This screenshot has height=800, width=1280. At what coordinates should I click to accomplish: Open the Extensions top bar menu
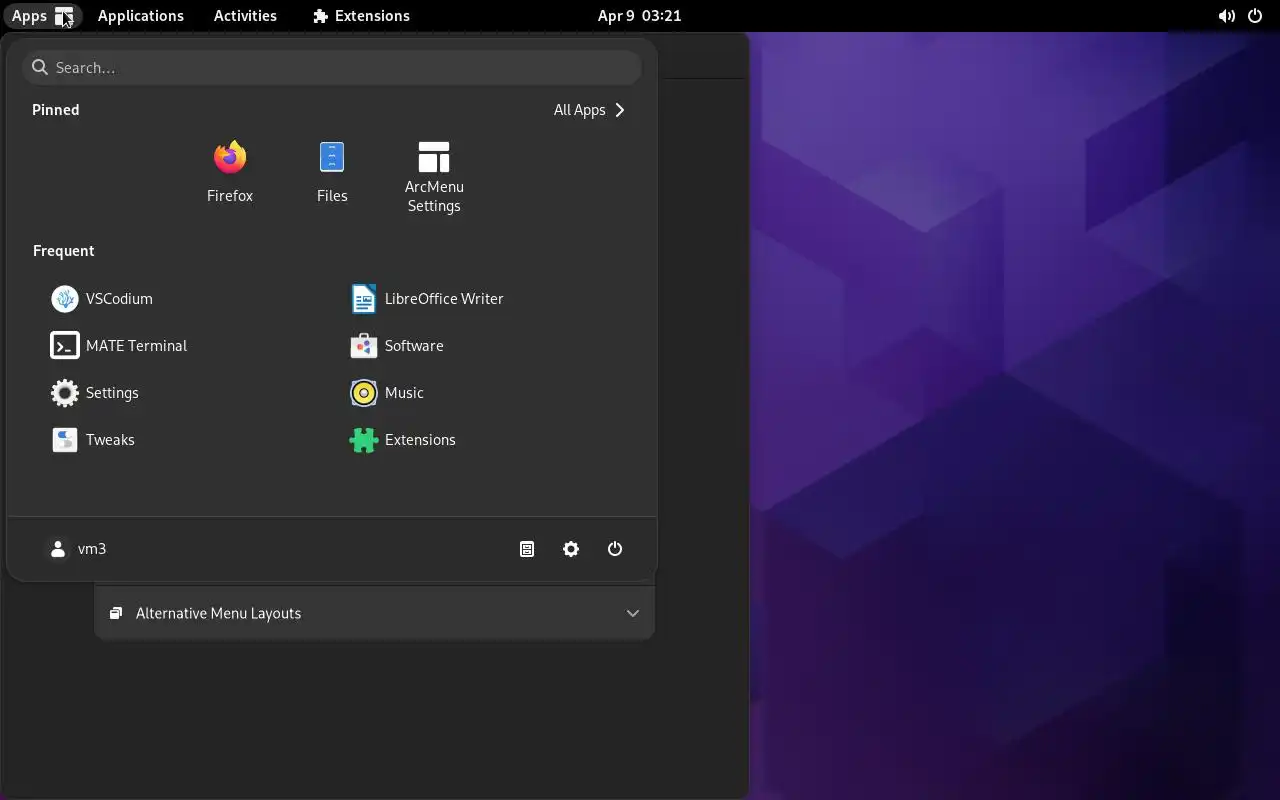click(x=361, y=16)
